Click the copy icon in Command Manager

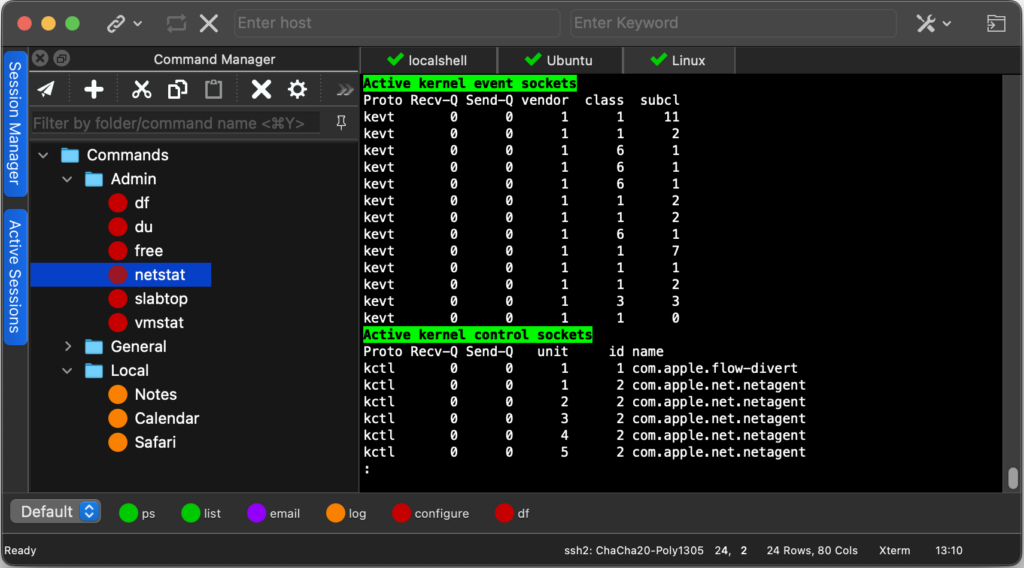pyautogui.click(x=177, y=90)
